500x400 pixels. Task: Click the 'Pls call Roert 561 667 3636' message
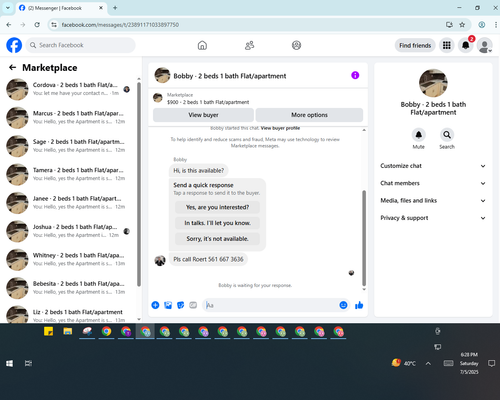tap(208, 259)
